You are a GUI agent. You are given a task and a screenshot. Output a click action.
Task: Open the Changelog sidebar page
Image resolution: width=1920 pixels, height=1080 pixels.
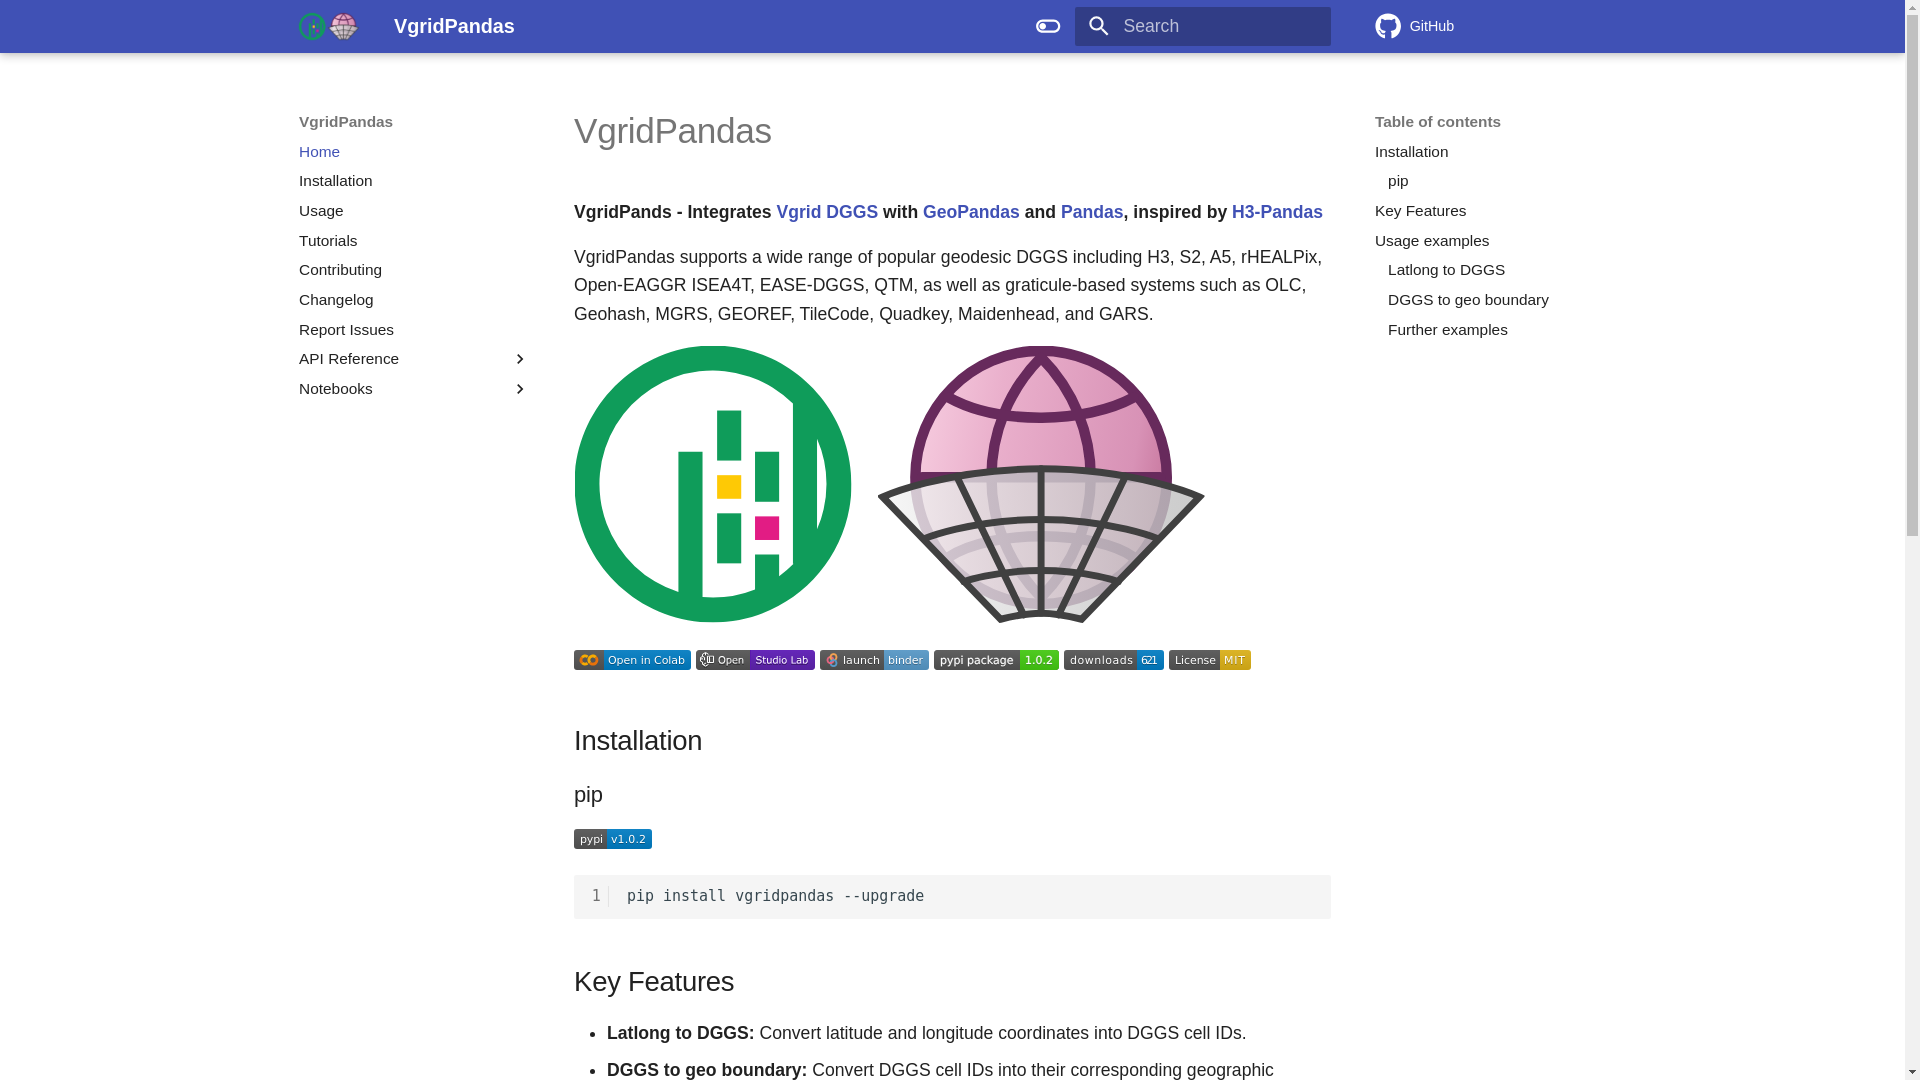[336, 300]
